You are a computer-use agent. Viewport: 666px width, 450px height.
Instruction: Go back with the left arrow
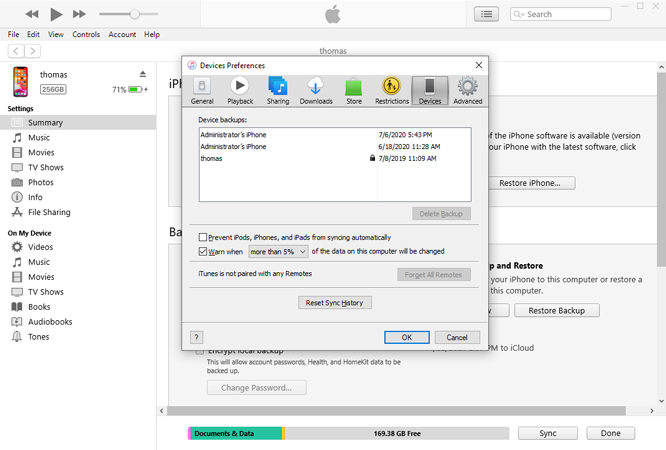pyautogui.click(x=16, y=51)
